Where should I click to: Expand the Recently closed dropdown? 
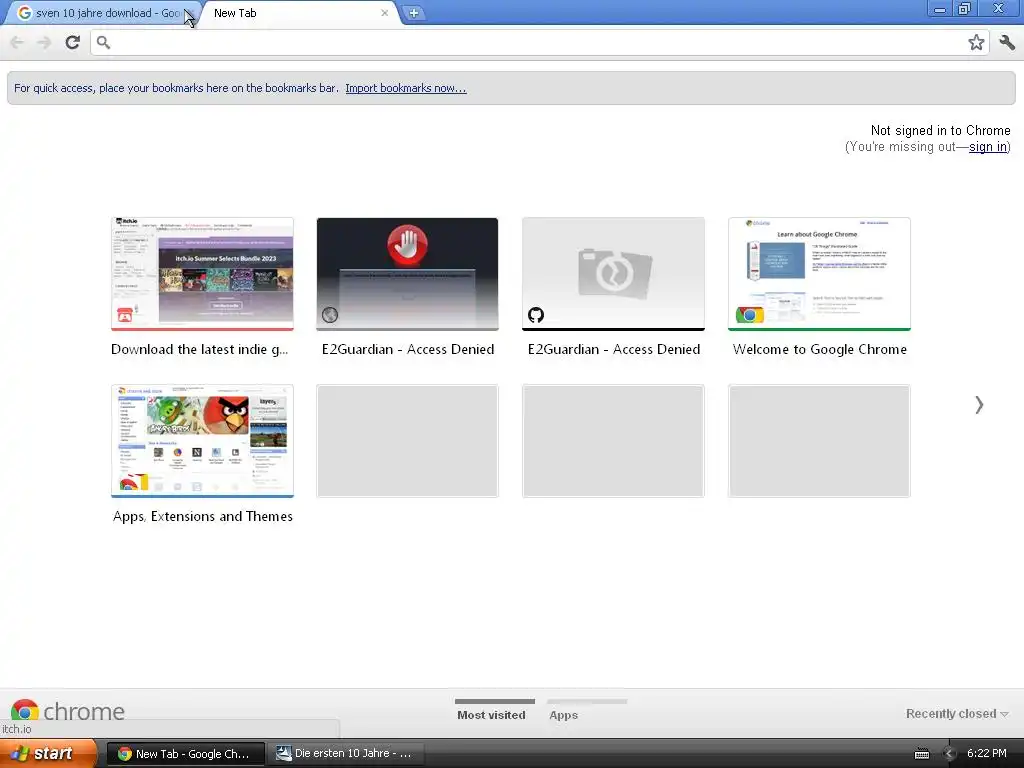[x=957, y=714]
